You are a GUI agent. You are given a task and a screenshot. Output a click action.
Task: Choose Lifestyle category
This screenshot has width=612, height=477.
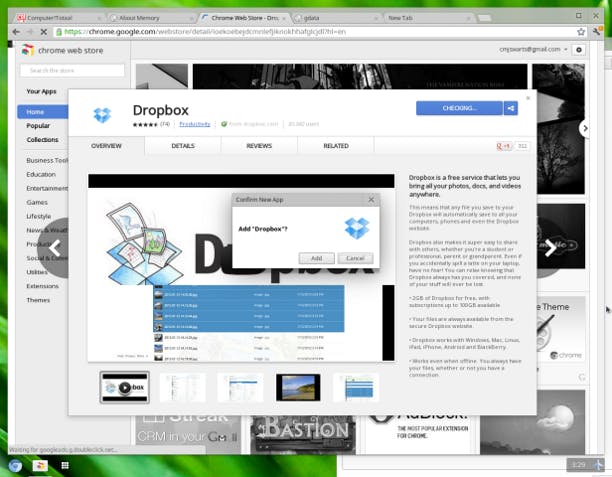coord(39,216)
